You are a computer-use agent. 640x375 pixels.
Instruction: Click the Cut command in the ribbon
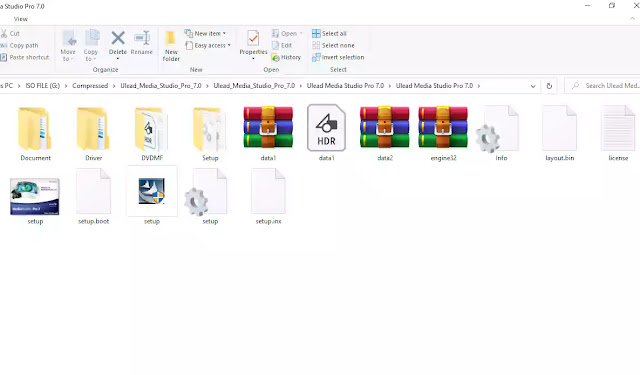point(10,33)
